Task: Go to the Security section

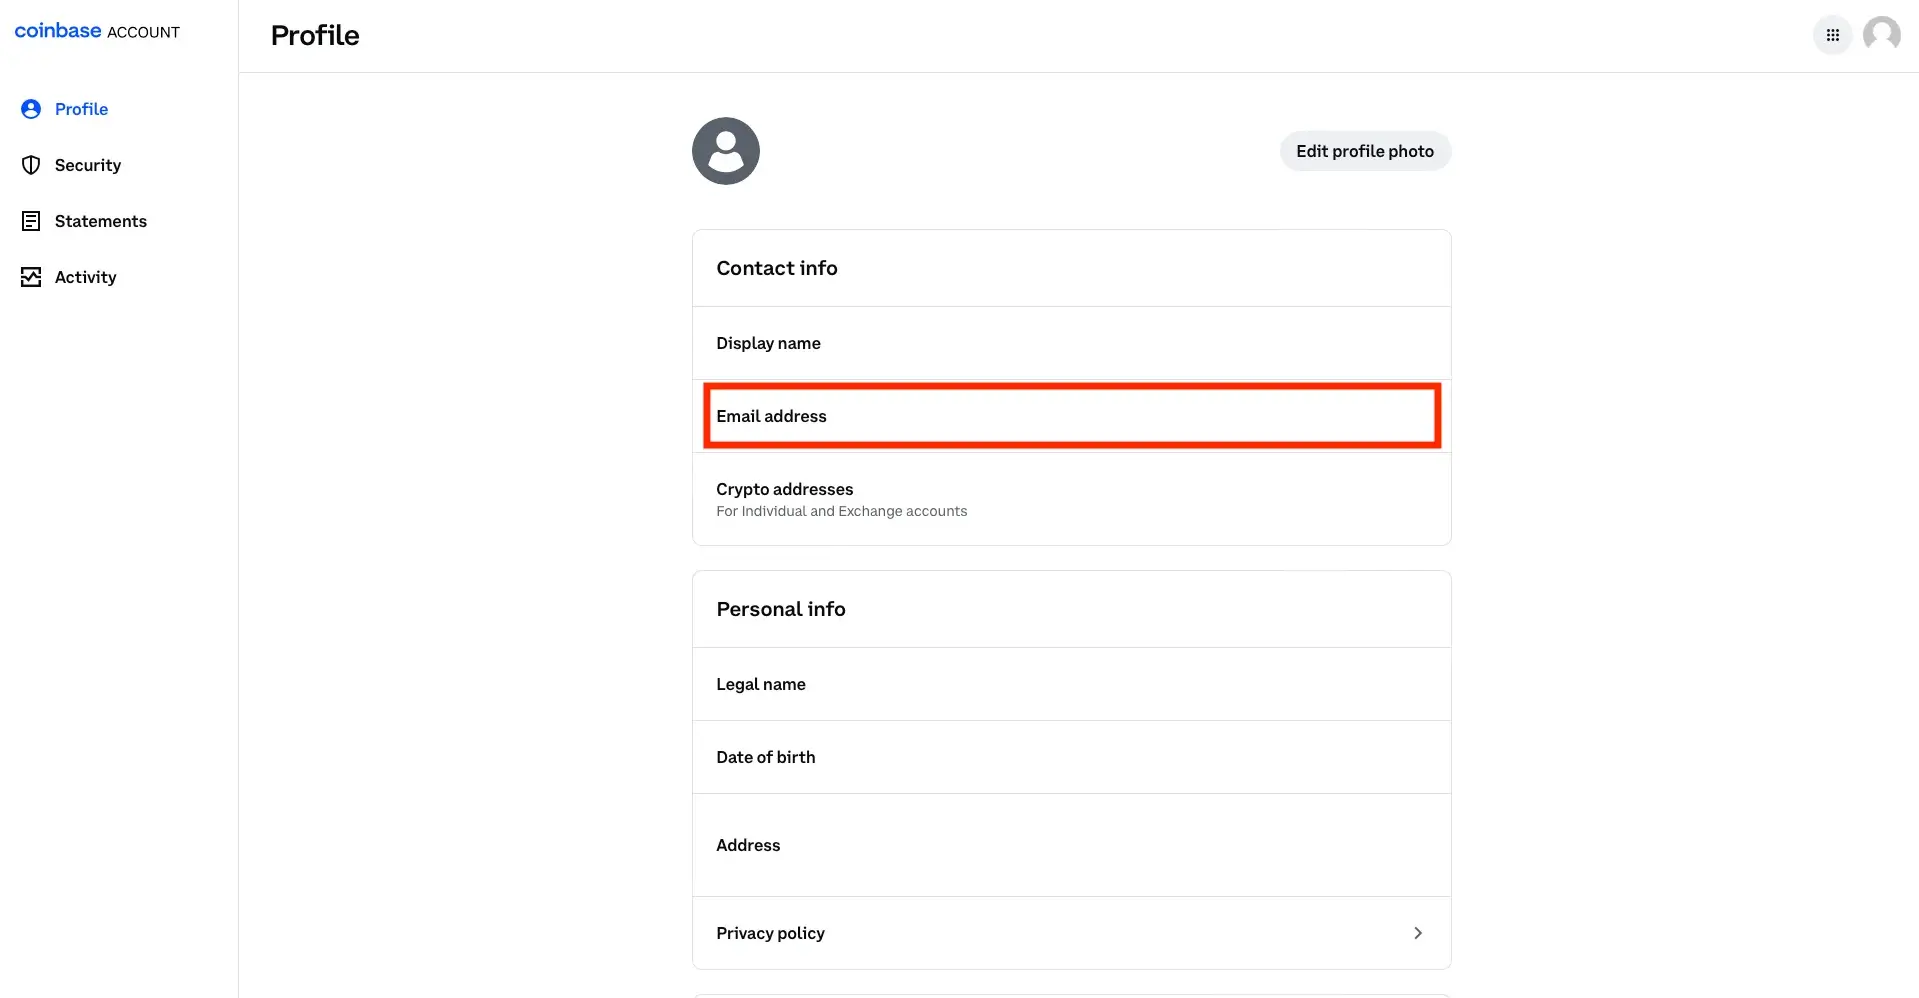Action: pyautogui.click(x=88, y=165)
